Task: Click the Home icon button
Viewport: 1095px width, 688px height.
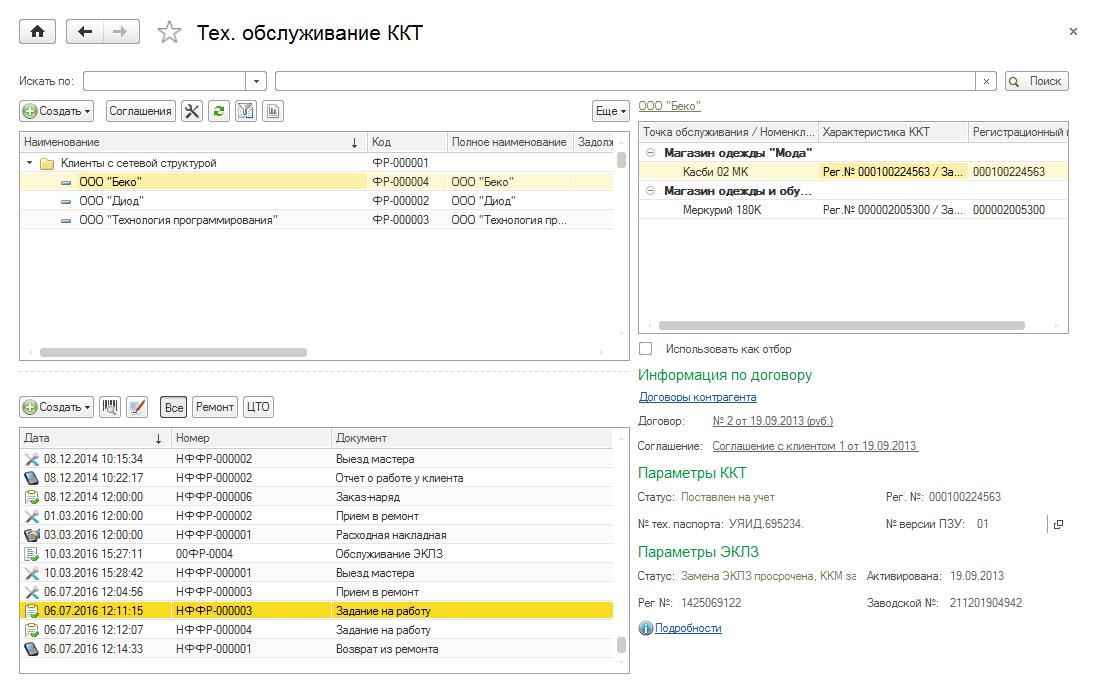Action: pyautogui.click(x=38, y=32)
